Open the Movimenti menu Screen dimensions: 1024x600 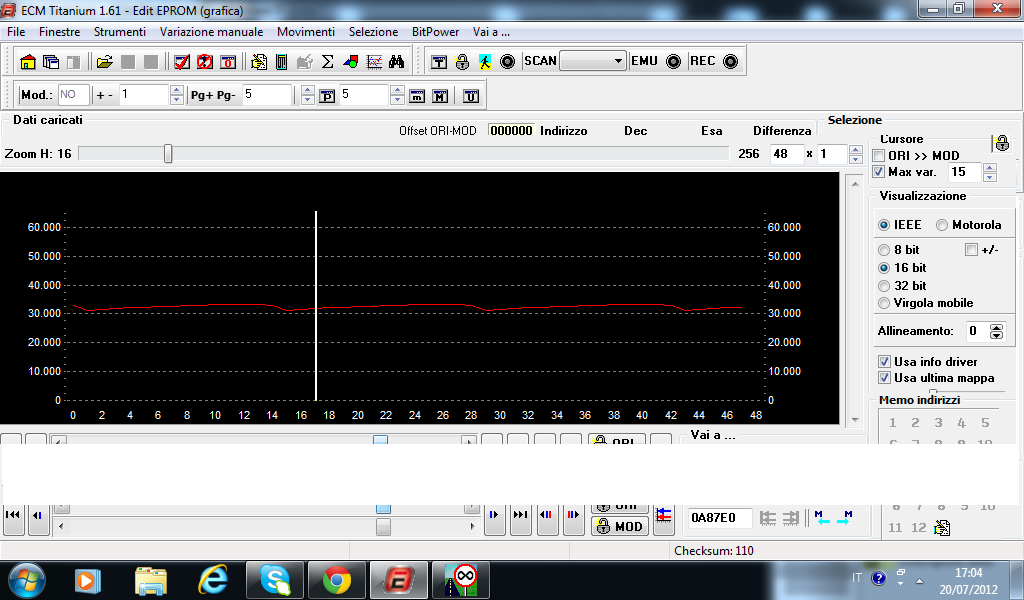[306, 32]
